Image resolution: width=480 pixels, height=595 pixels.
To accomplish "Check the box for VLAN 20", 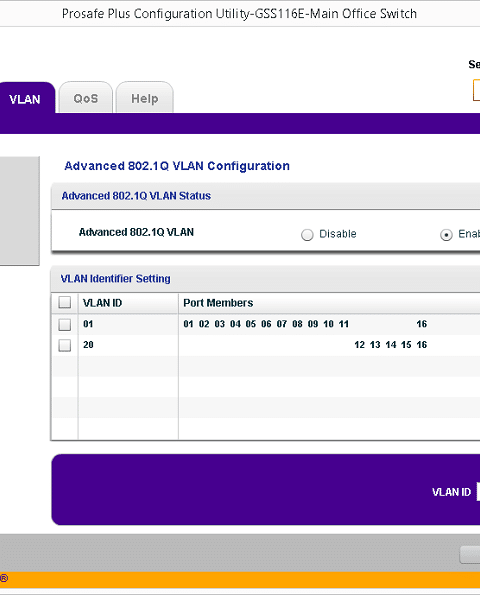I will 65,345.
